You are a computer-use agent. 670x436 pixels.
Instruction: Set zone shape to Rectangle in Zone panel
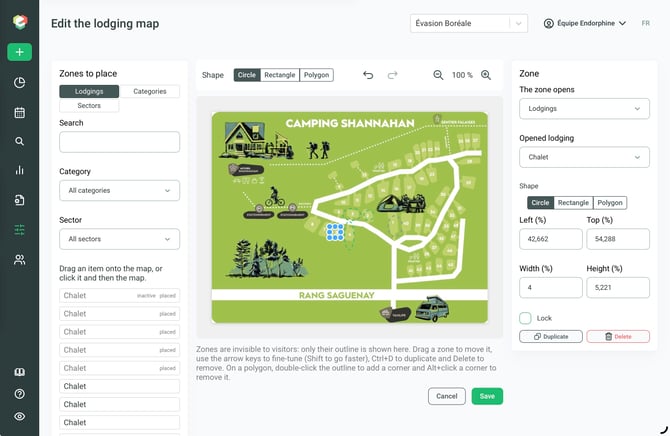point(573,203)
